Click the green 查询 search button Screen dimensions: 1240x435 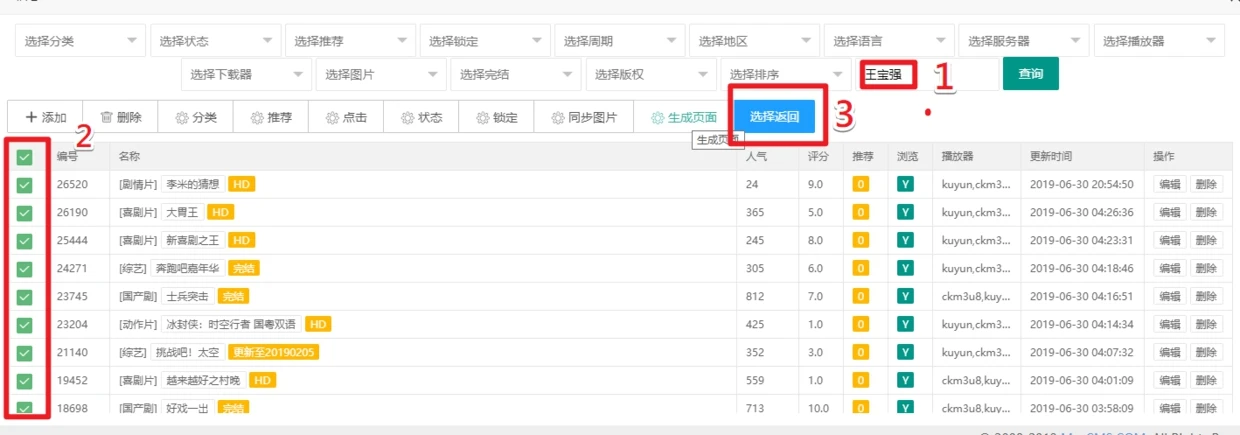tap(1030, 74)
